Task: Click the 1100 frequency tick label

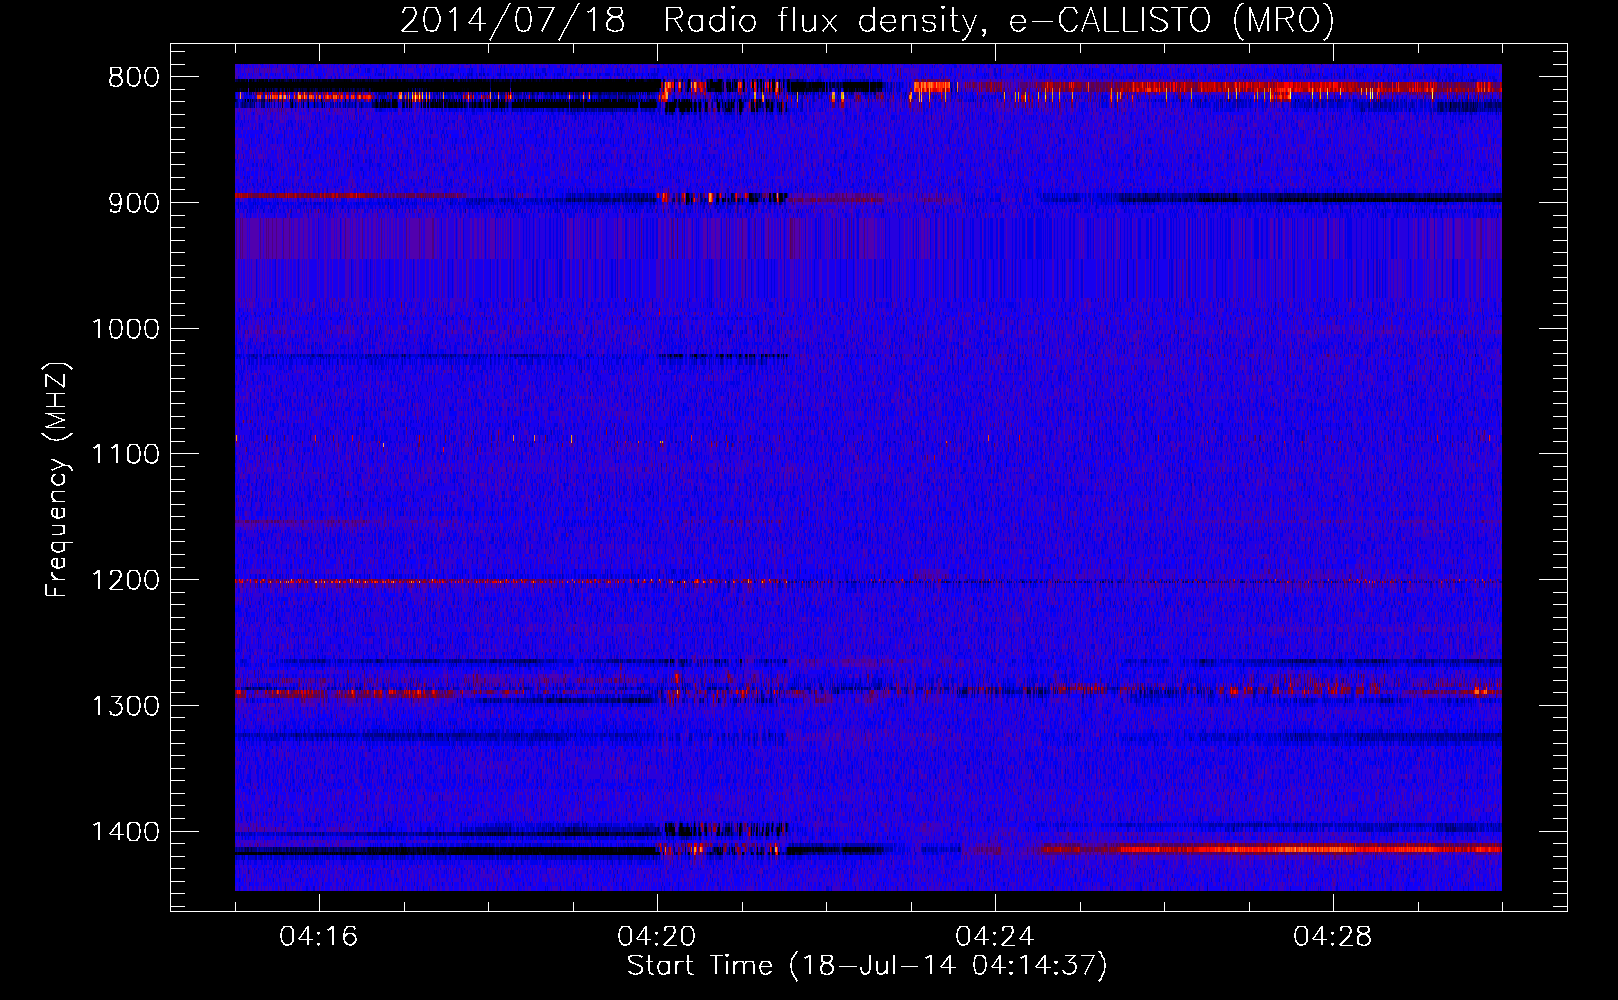Action: (x=125, y=455)
